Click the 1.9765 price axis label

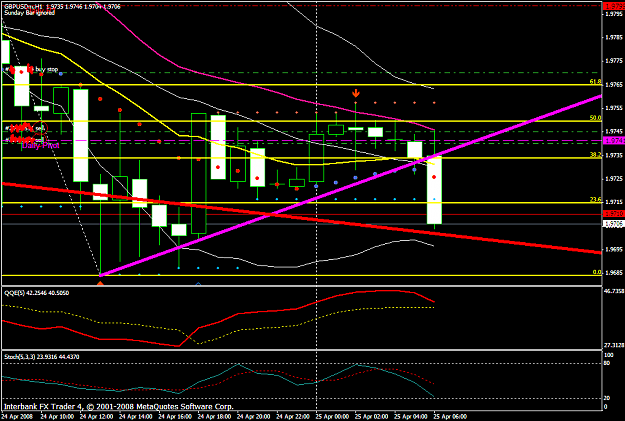(x=614, y=85)
